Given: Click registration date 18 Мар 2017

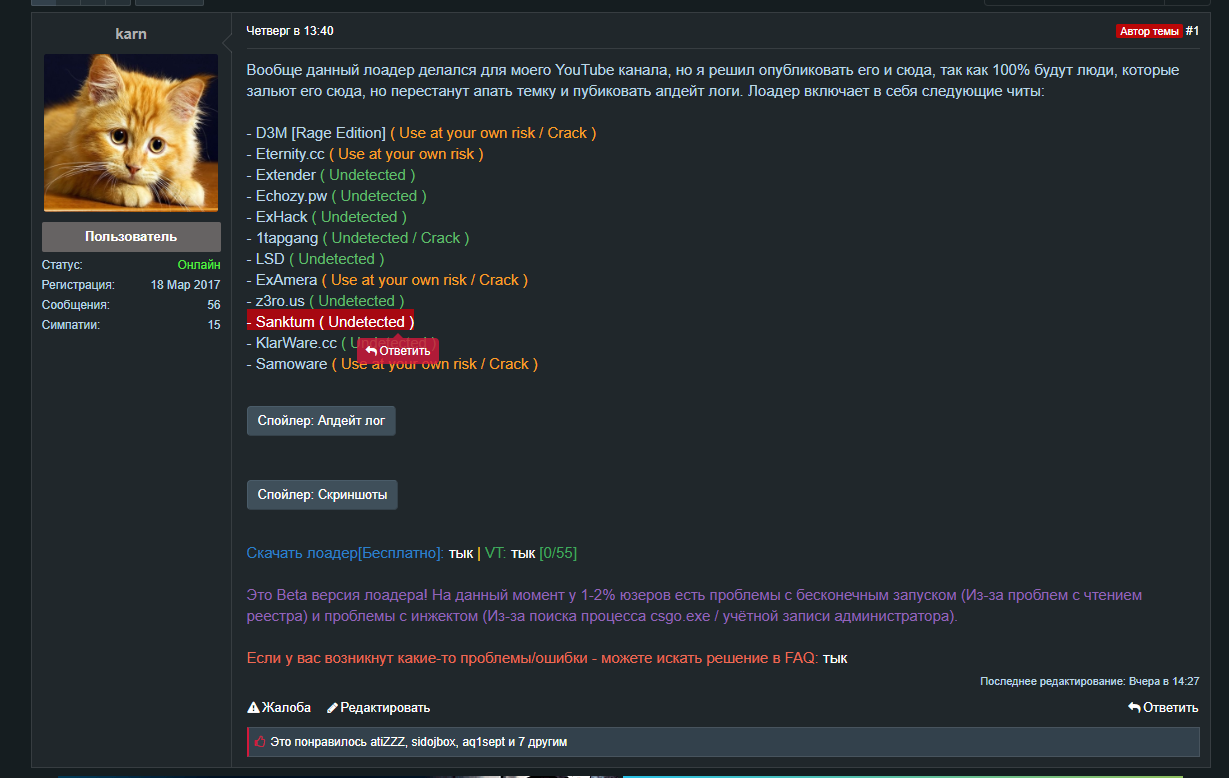Looking at the screenshot, I should (x=186, y=285).
